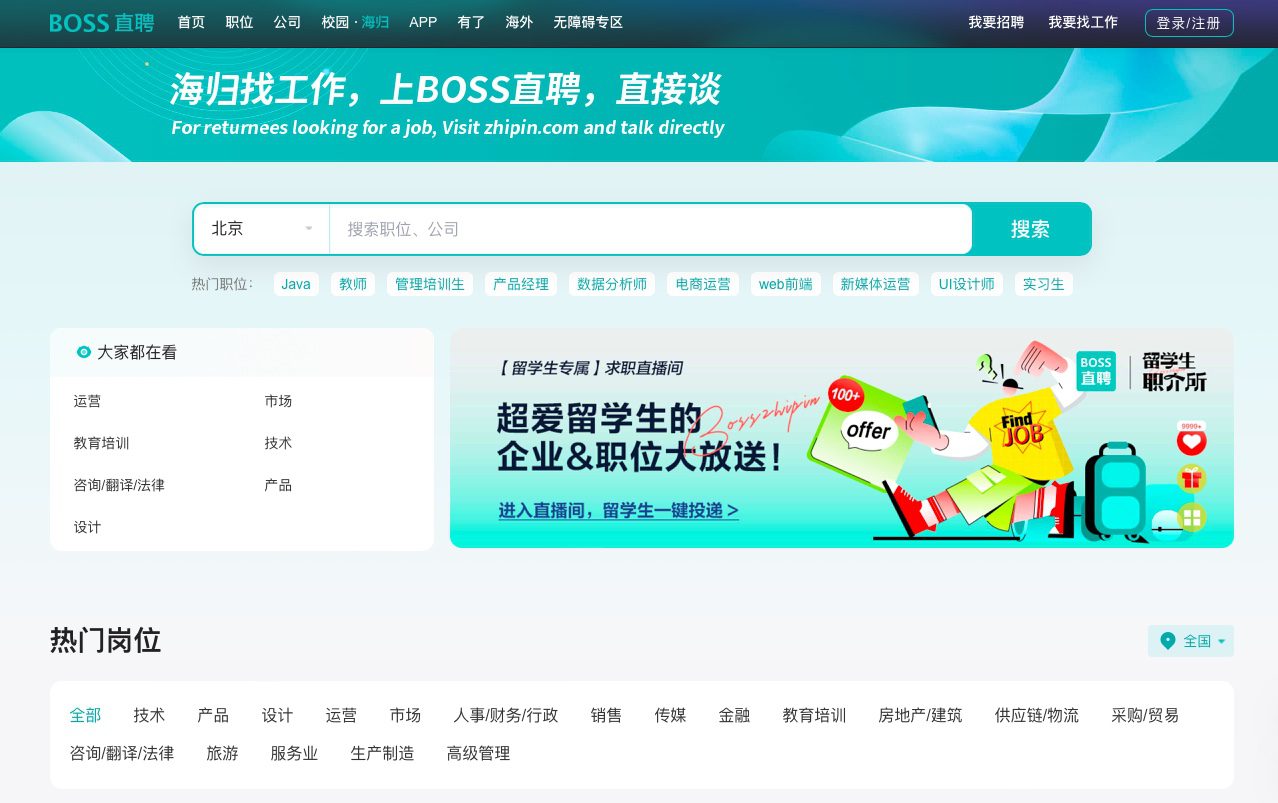Open 咨询/翻译/法律 in the 大家都在看 panel
Image resolution: width=1278 pixels, height=803 pixels.
pos(119,485)
